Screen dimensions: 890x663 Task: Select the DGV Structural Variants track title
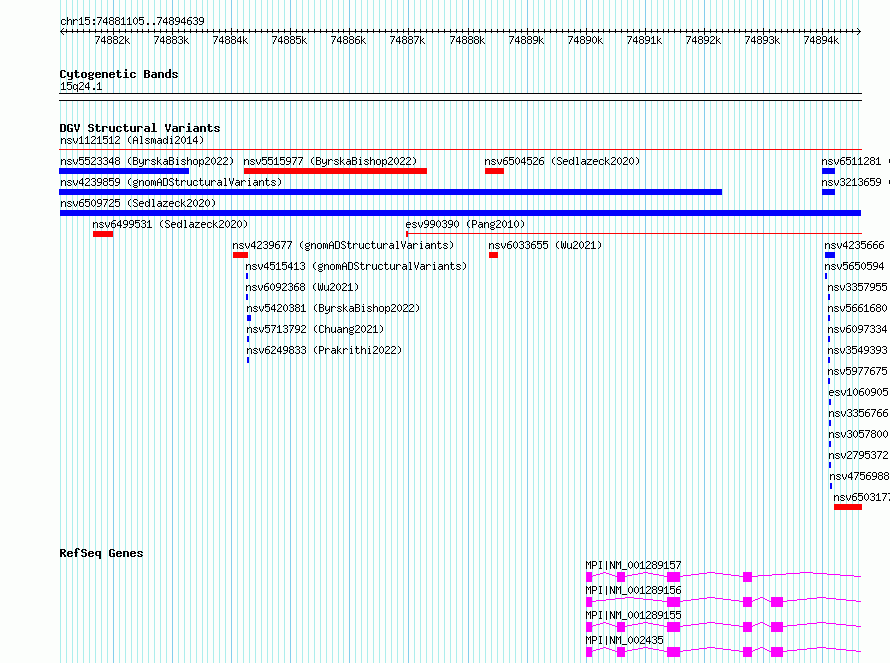pyautogui.click(x=140, y=128)
